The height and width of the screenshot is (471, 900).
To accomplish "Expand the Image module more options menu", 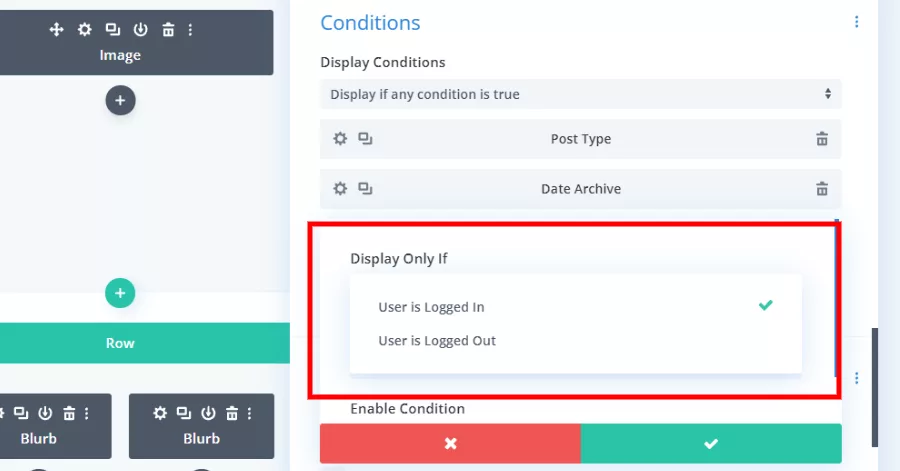I will (x=191, y=29).
